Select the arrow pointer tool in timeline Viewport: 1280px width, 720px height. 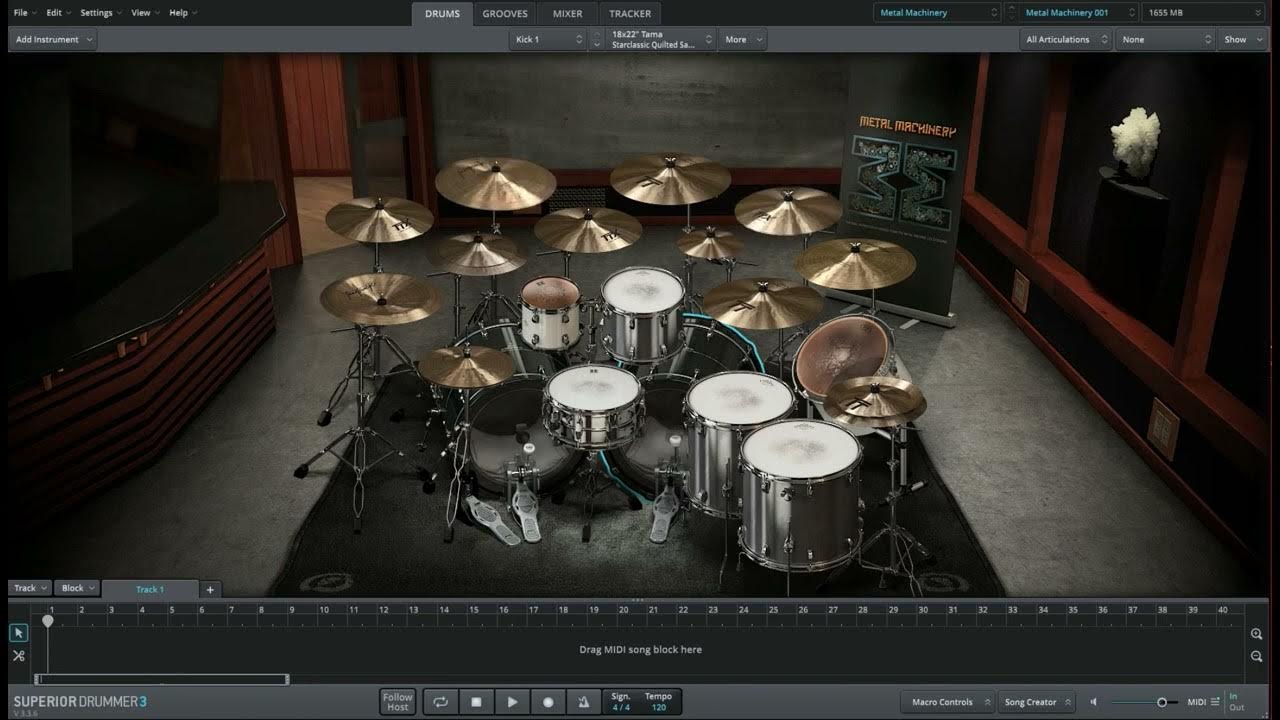(x=18, y=633)
